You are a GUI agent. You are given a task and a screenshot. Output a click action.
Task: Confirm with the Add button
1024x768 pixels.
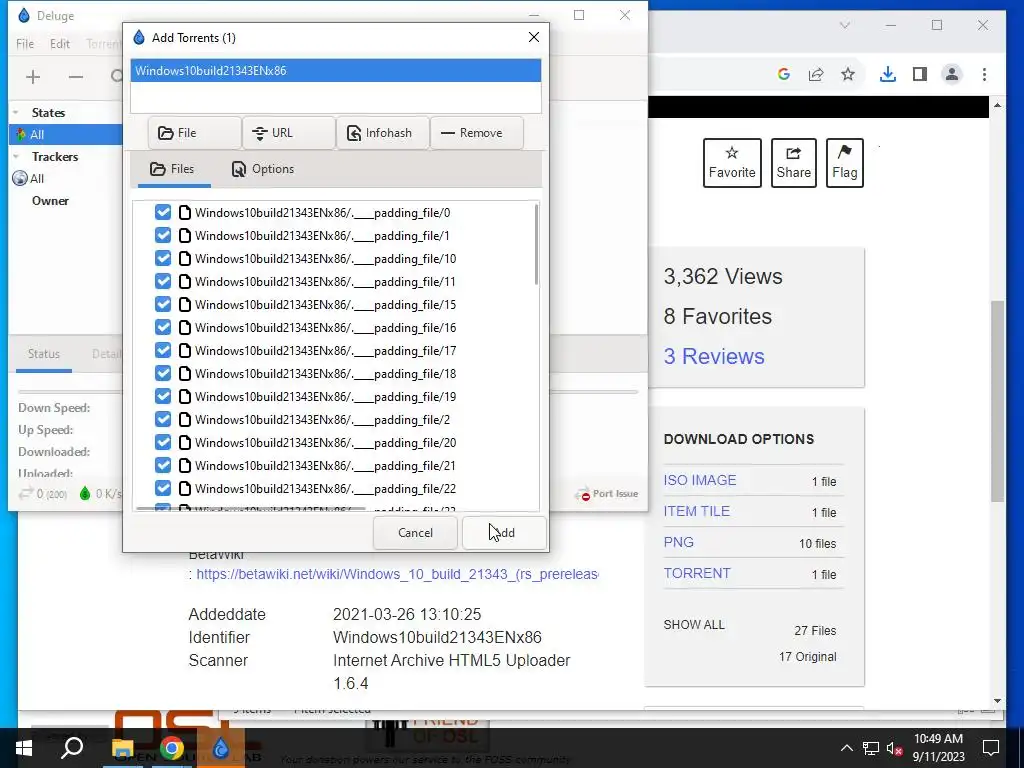(504, 533)
